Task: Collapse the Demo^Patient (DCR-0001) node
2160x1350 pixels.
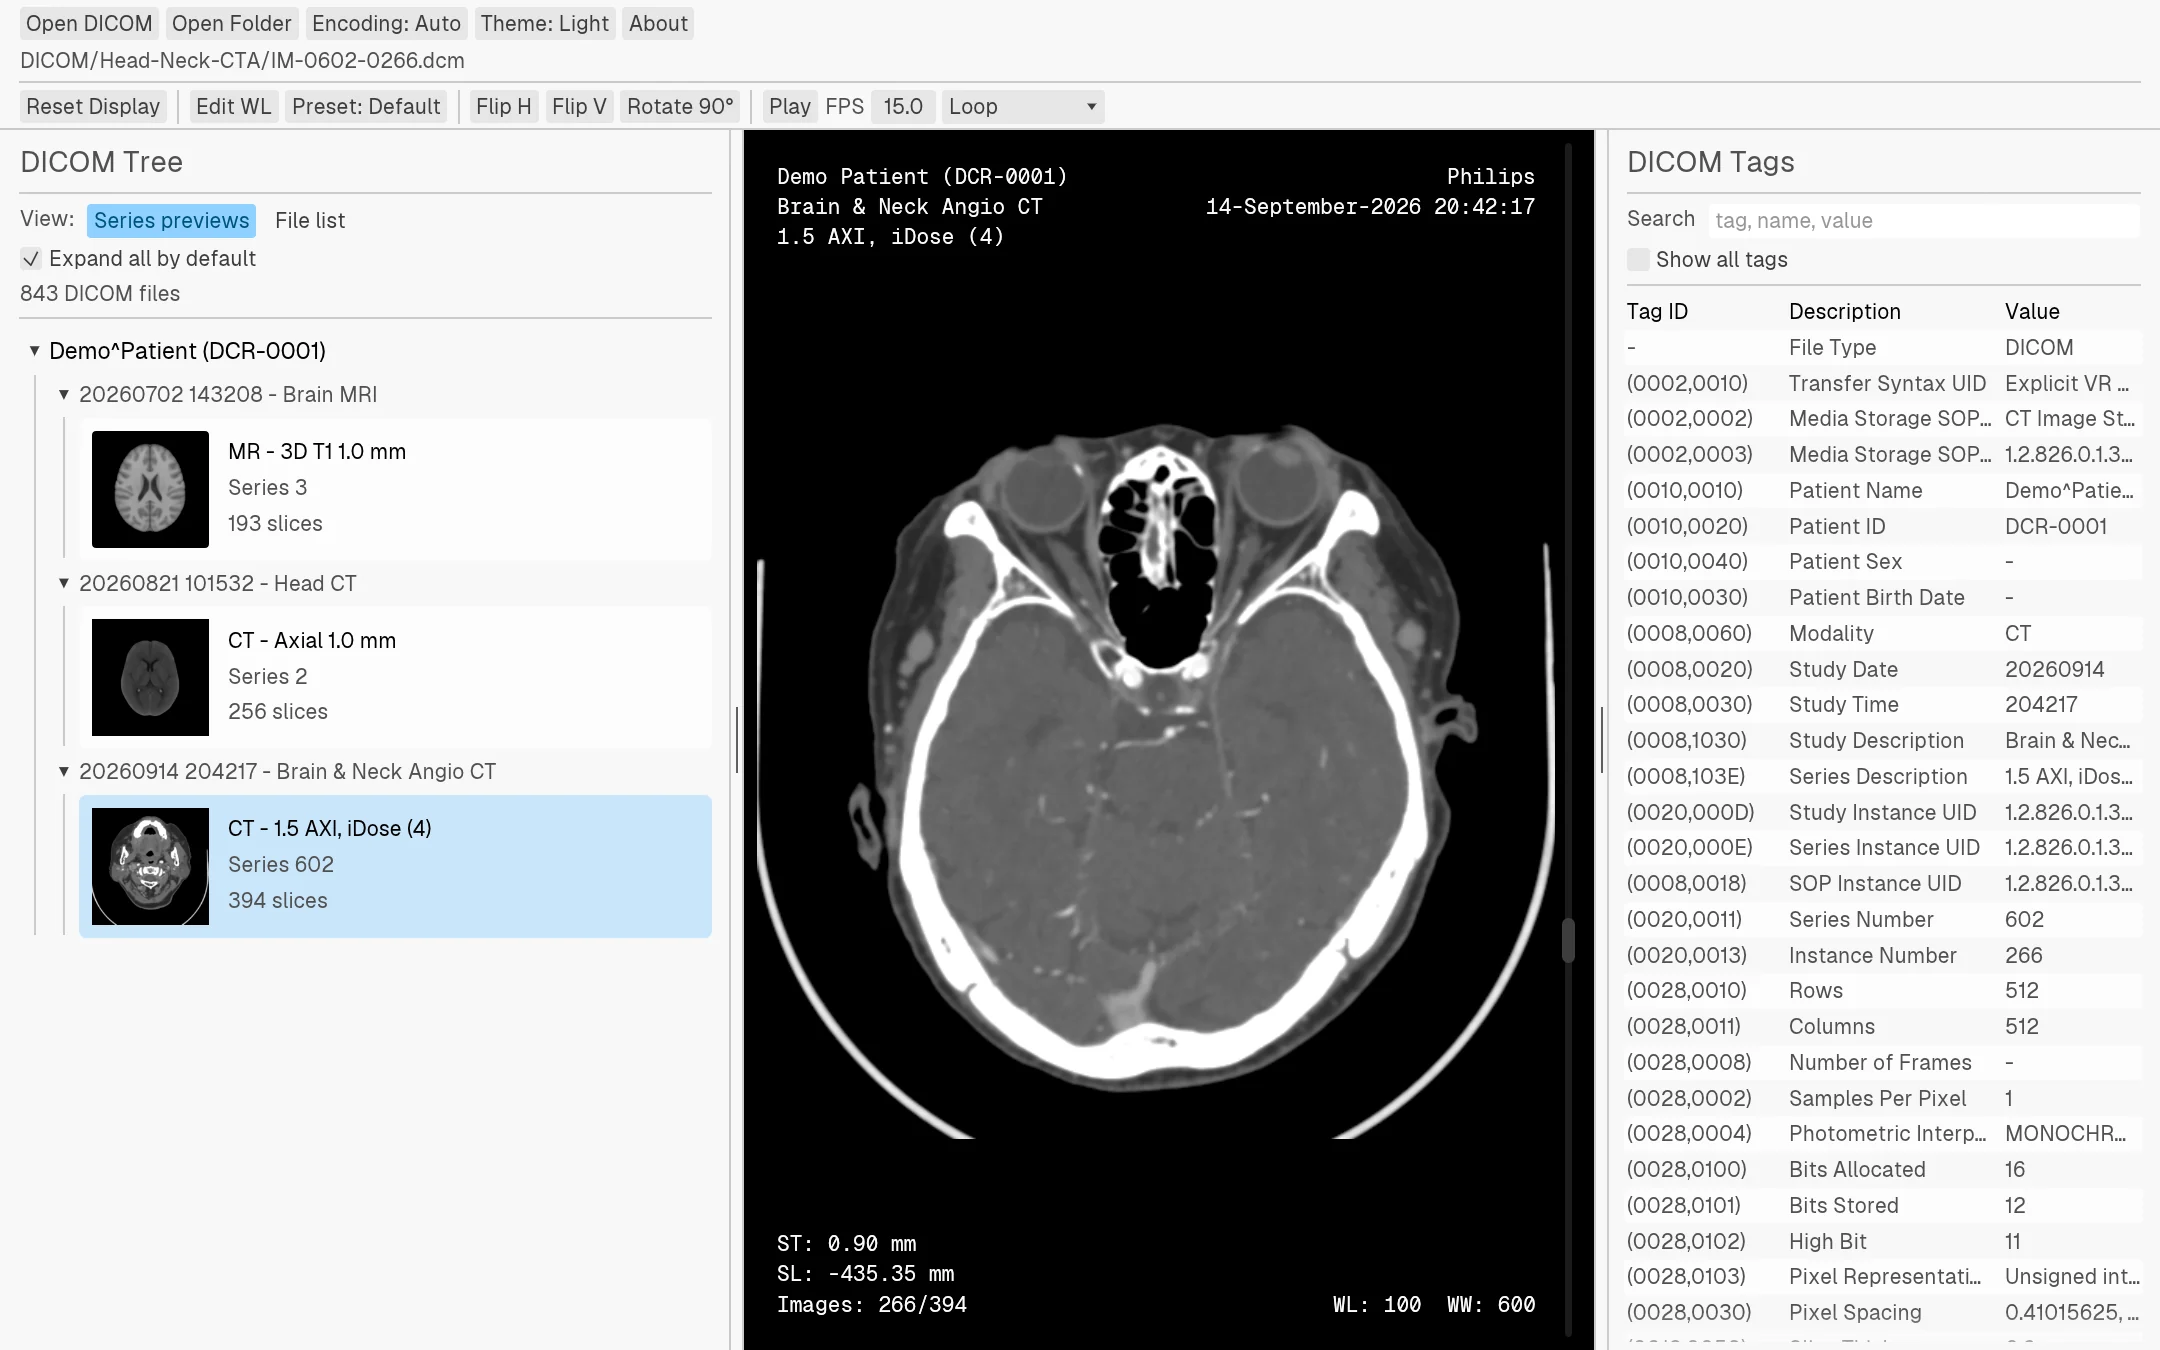Action: tap(35, 351)
